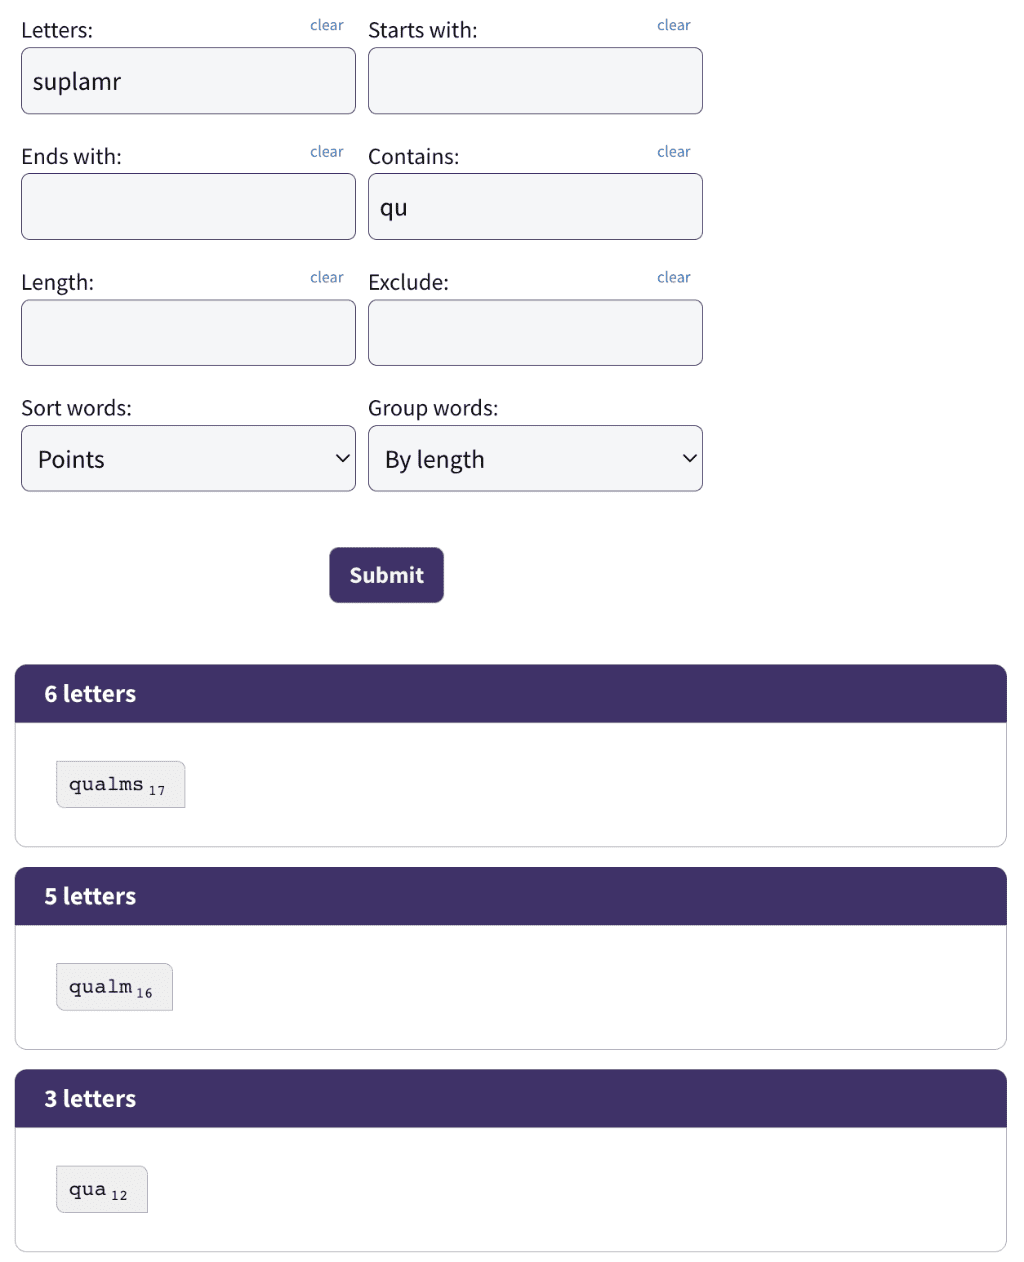Click the Starts with input field
1024x1262 pixels.
pos(535,81)
